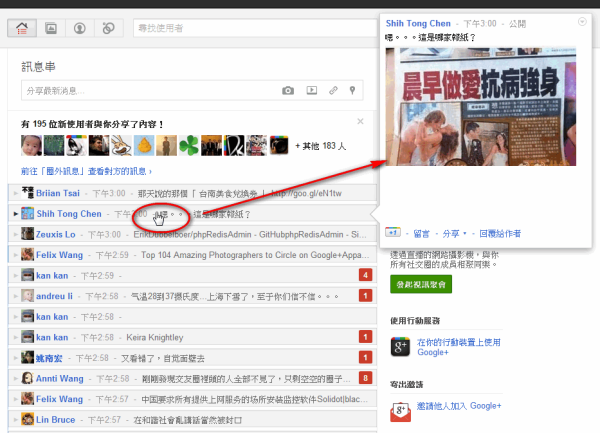Open post options dropdown in popup
This screenshot has height=433, width=600.
click(582, 22)
